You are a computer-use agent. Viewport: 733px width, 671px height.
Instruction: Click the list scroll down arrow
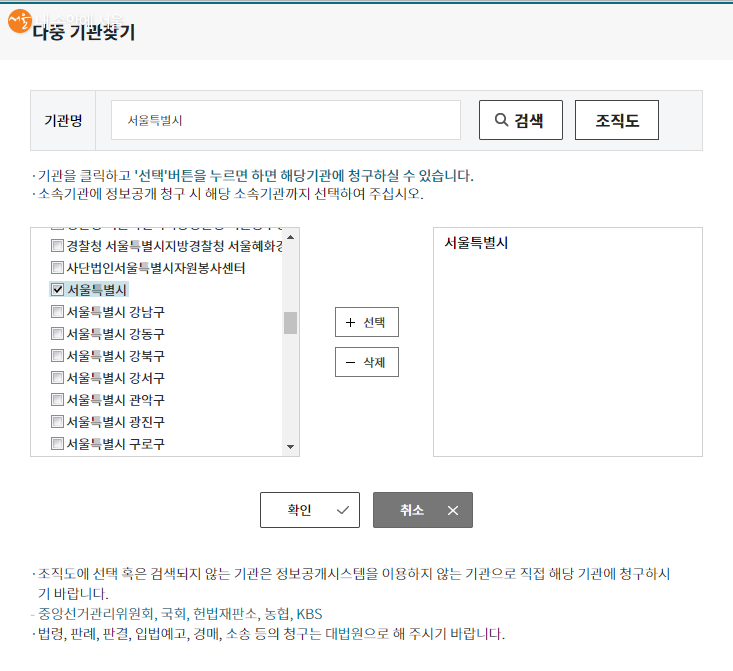click(291, 447)
